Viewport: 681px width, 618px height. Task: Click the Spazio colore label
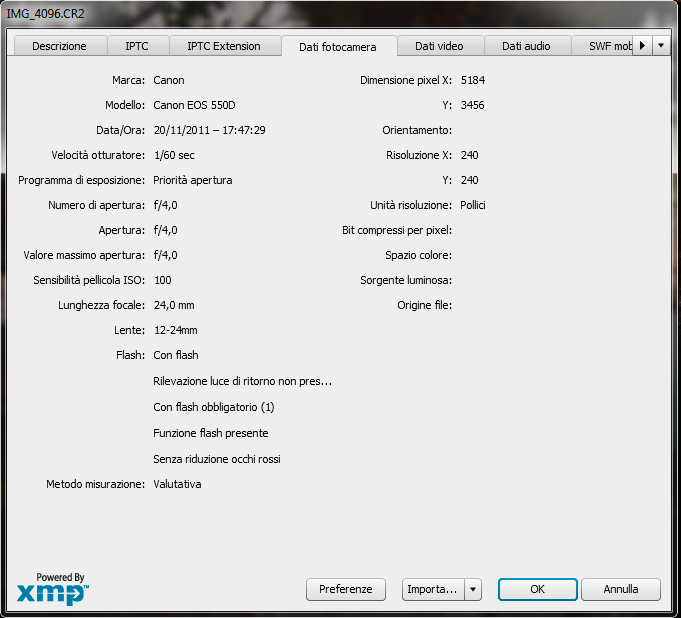[x=418, y=255]
